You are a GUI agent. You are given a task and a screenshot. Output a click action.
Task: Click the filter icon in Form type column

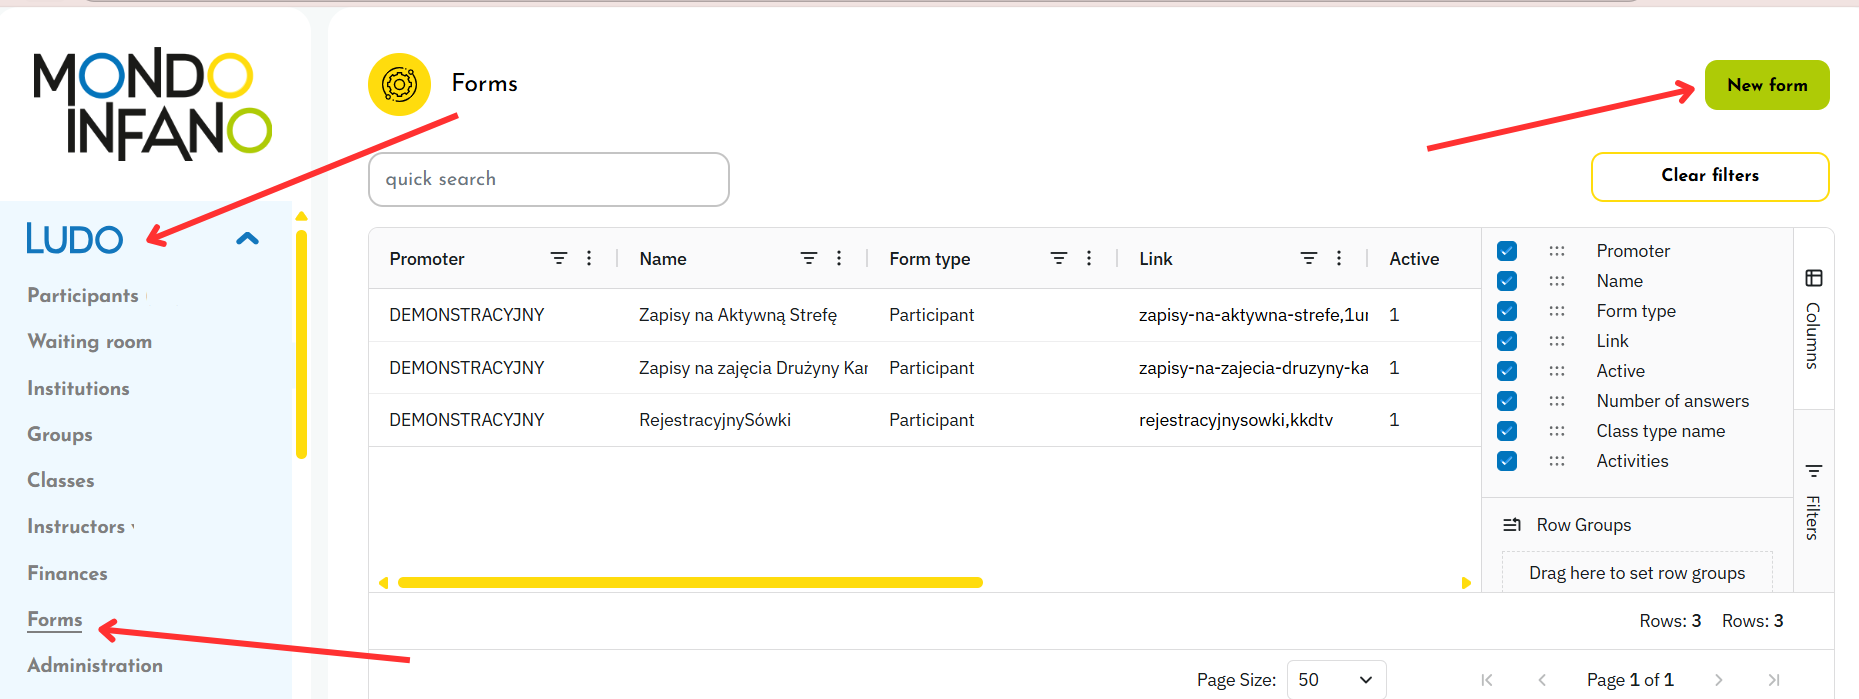[x=1059, y=259]
